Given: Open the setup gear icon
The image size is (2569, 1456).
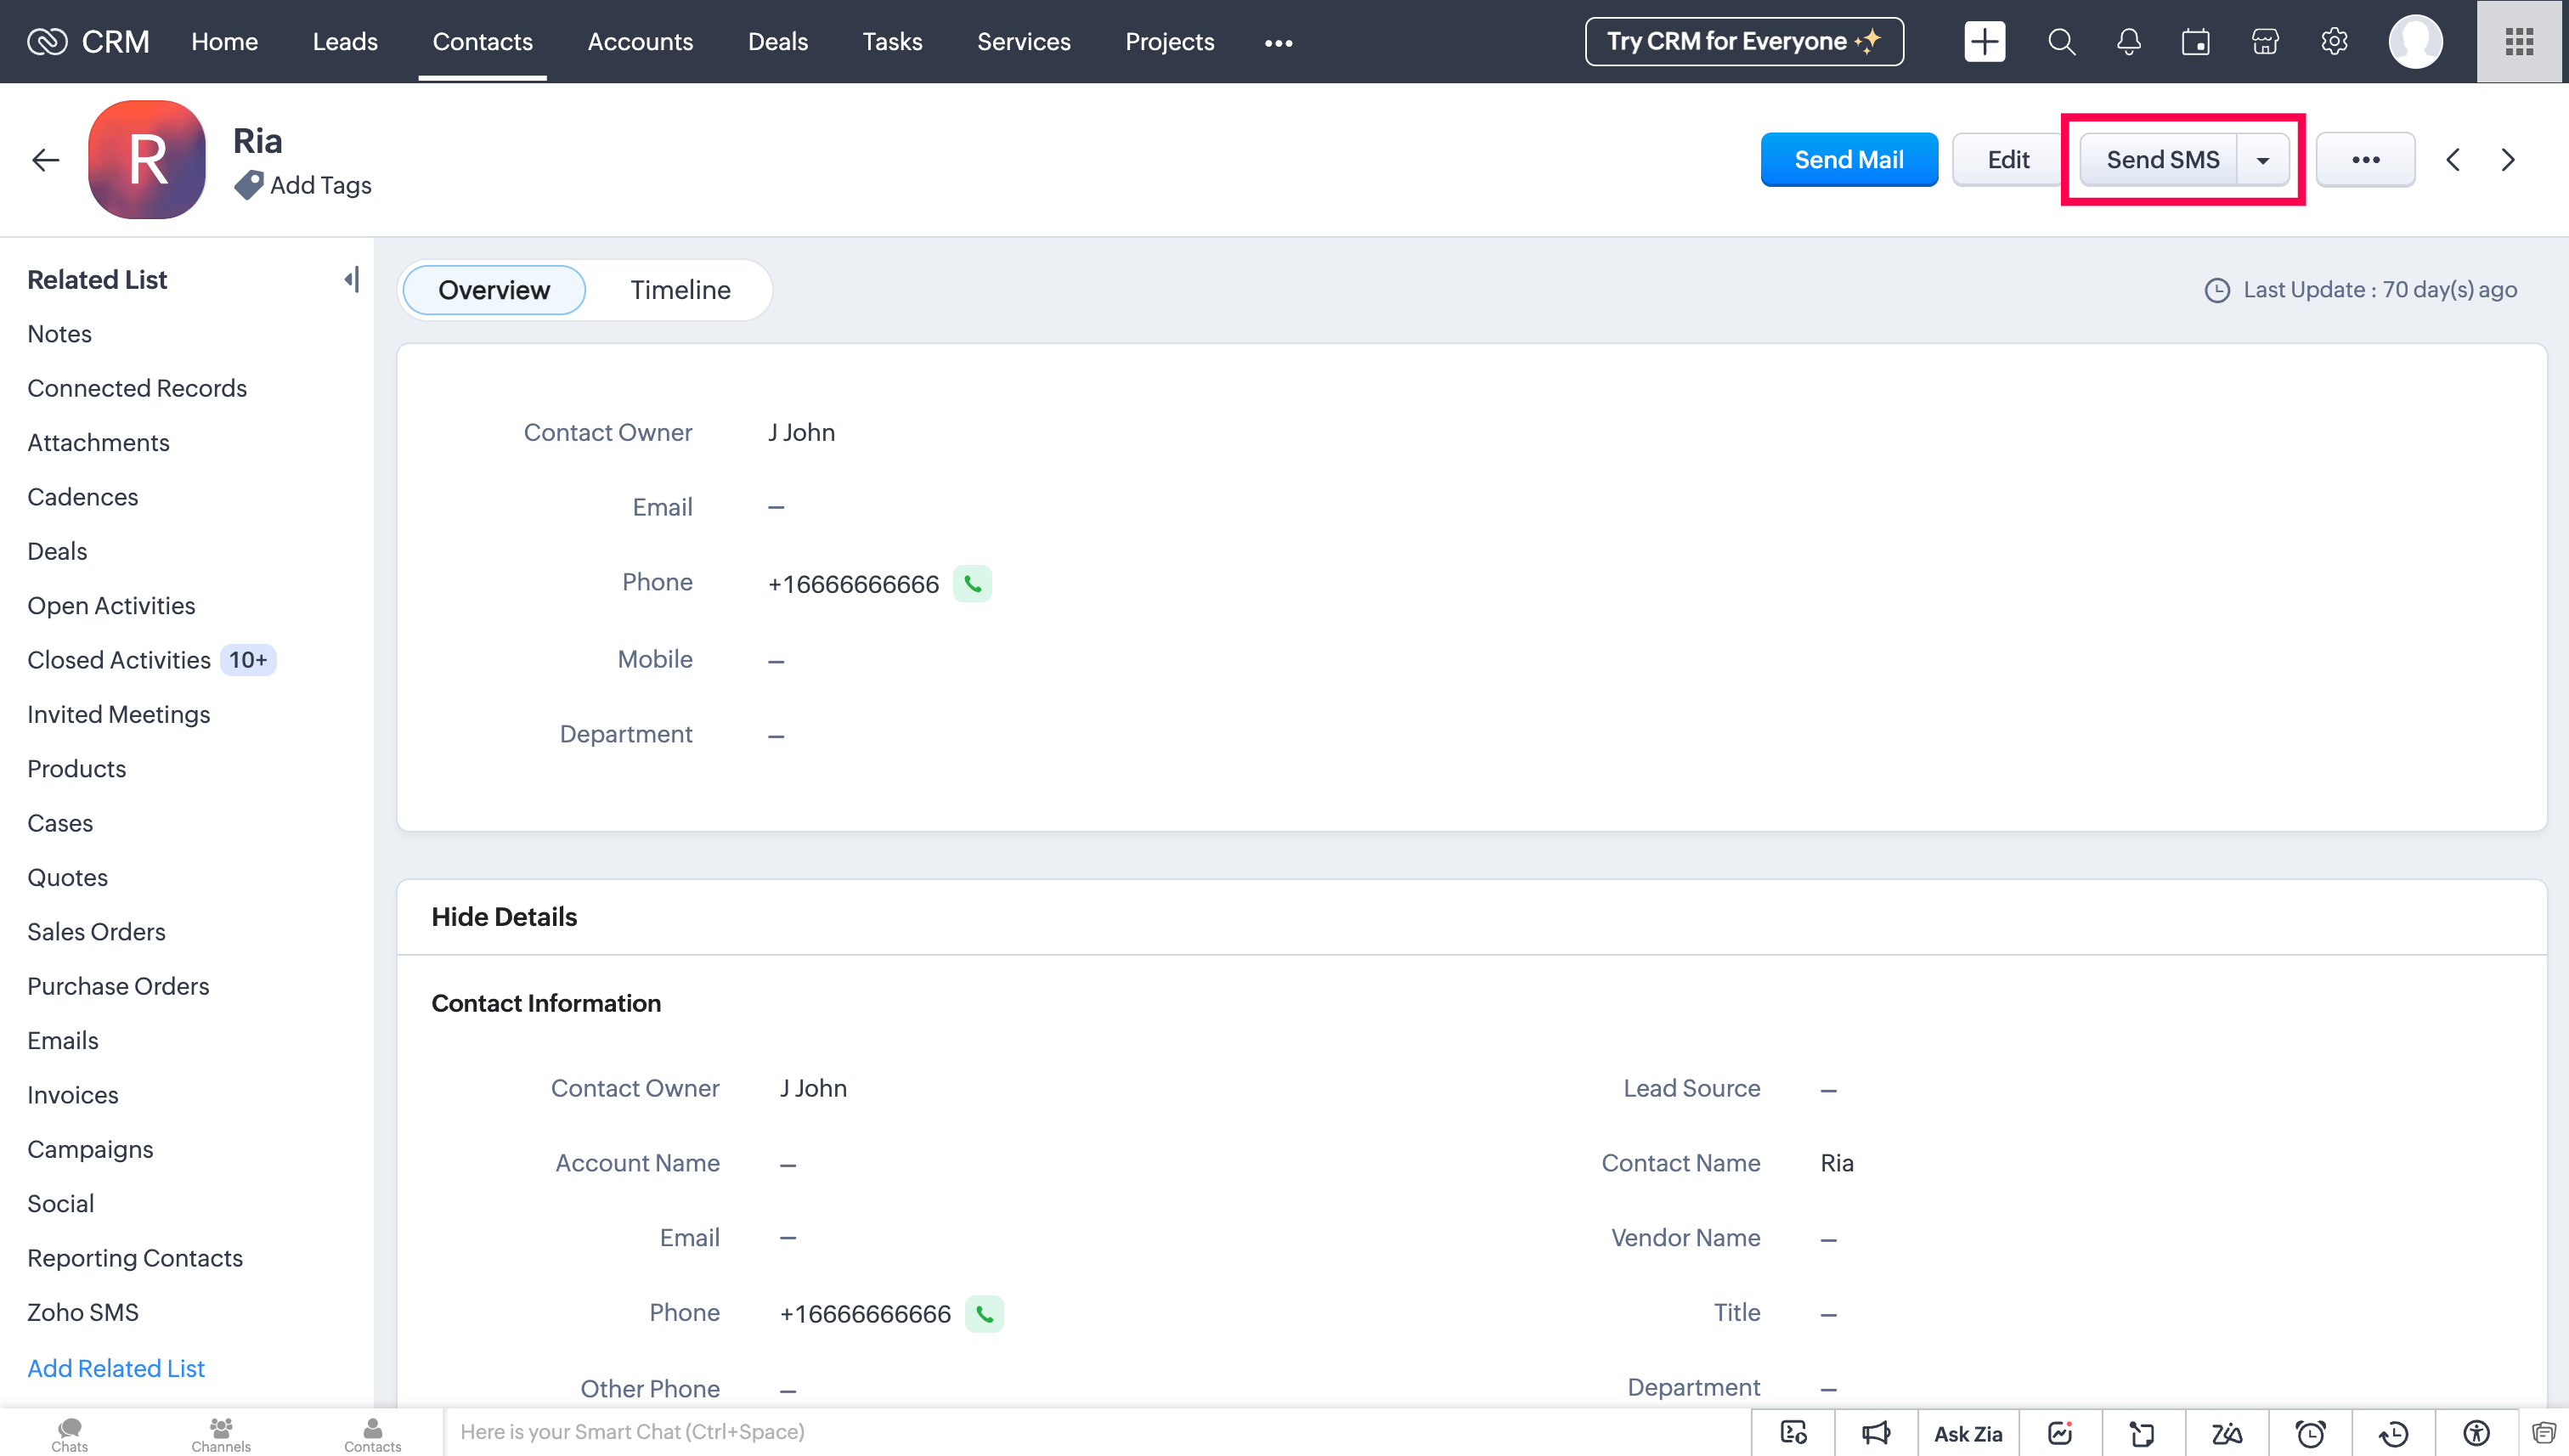Looking at the screenshot, I should tap(2334, 42).
